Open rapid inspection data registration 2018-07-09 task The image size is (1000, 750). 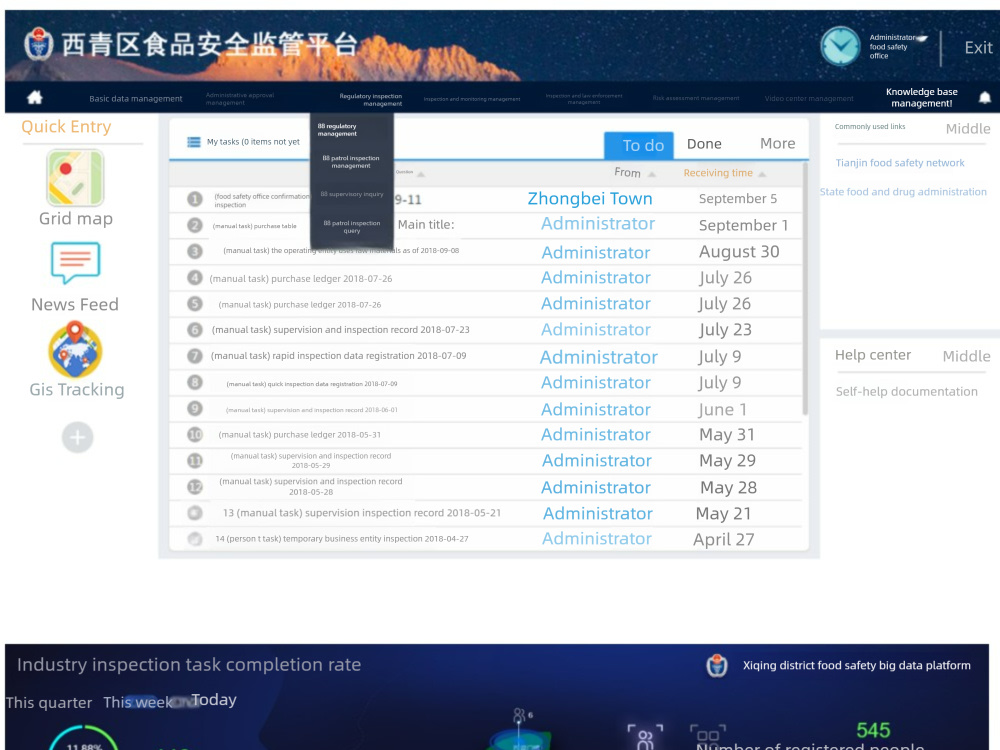point(338,356)
